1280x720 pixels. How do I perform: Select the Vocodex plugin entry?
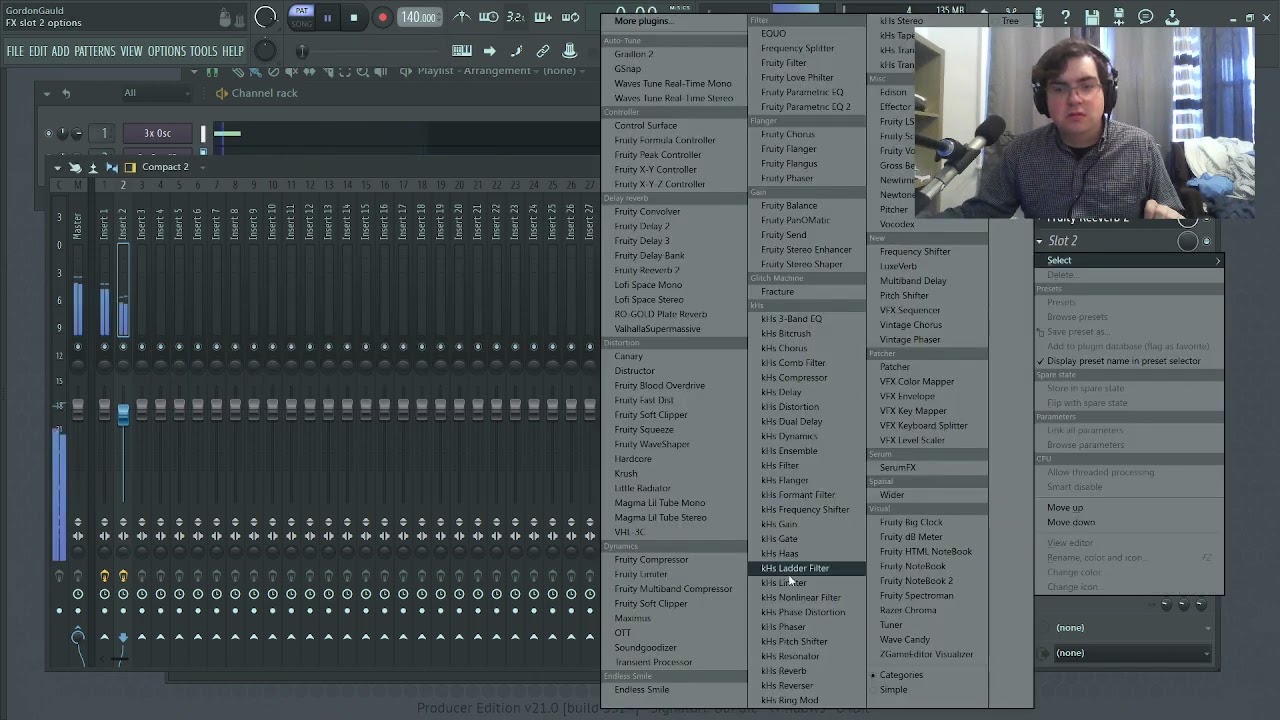[x=897, y=225]
